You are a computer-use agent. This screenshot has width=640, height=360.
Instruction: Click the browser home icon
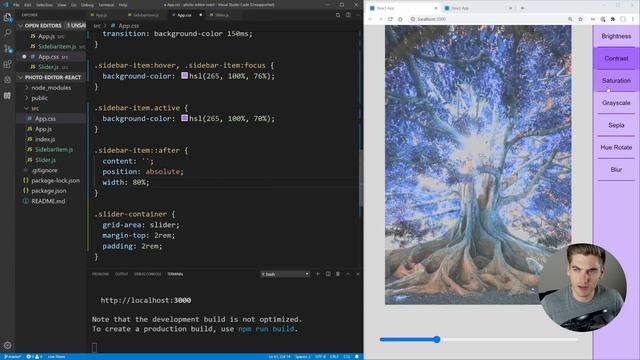[400, 19]
